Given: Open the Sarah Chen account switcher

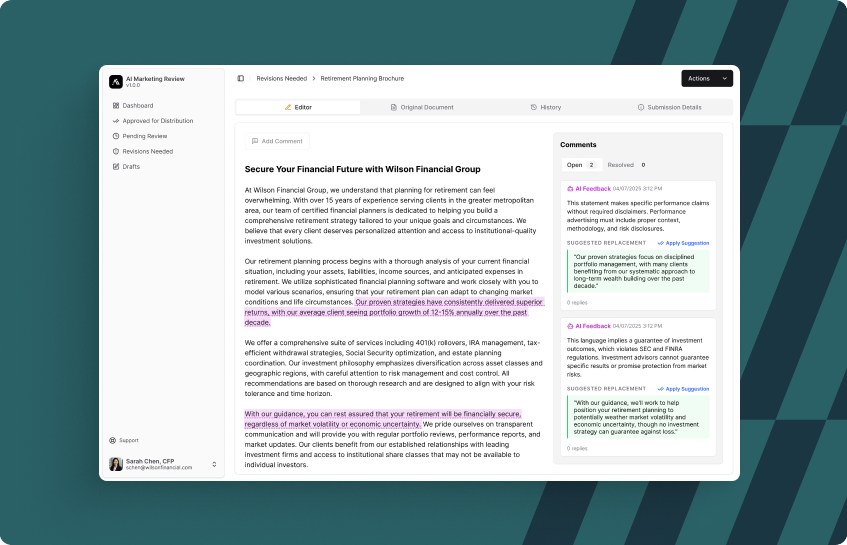Looking at the screenshot, I should point(213,464).
